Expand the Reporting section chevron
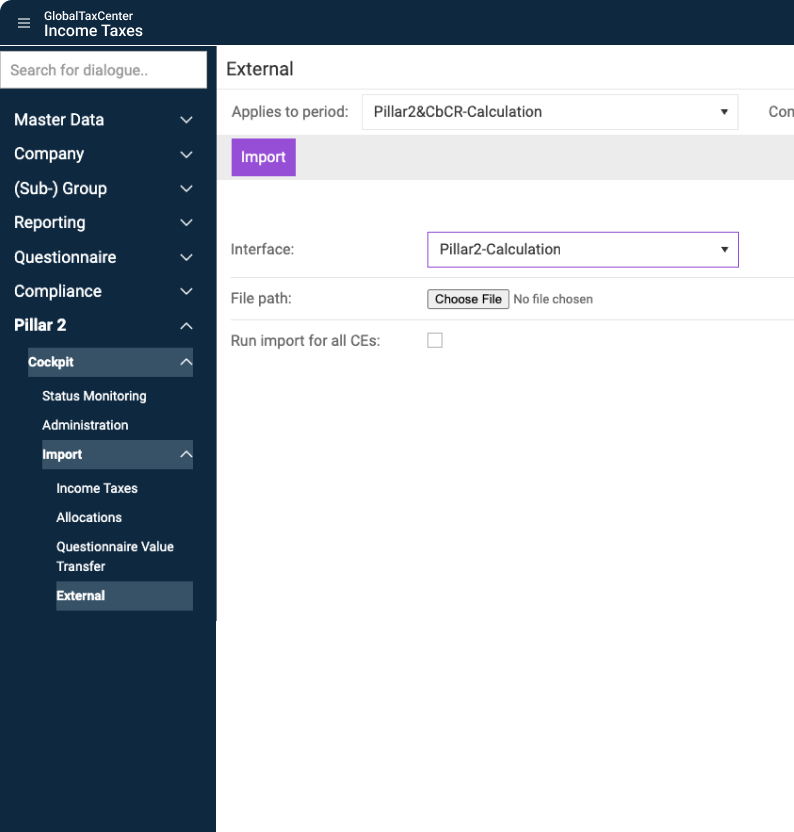Image resolution: width=794 pixels, height=832 pixels. click(x=186, y=223)
